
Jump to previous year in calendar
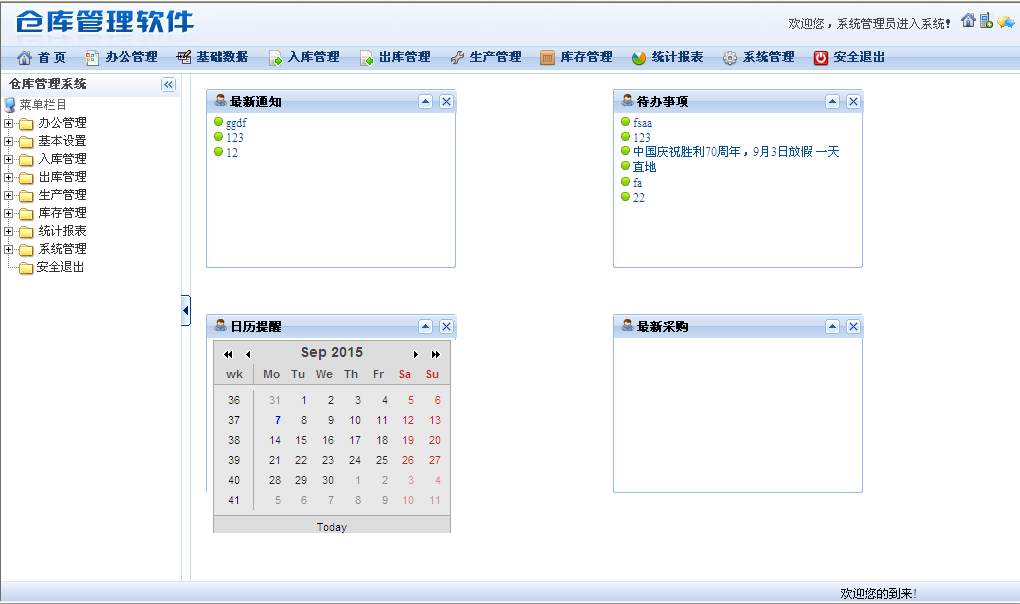tap(228, 354)
